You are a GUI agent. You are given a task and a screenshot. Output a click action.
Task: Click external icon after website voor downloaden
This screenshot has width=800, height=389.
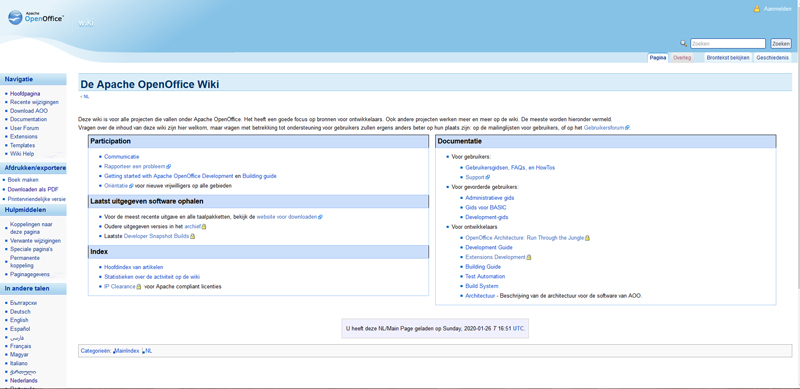coord(320,217)
